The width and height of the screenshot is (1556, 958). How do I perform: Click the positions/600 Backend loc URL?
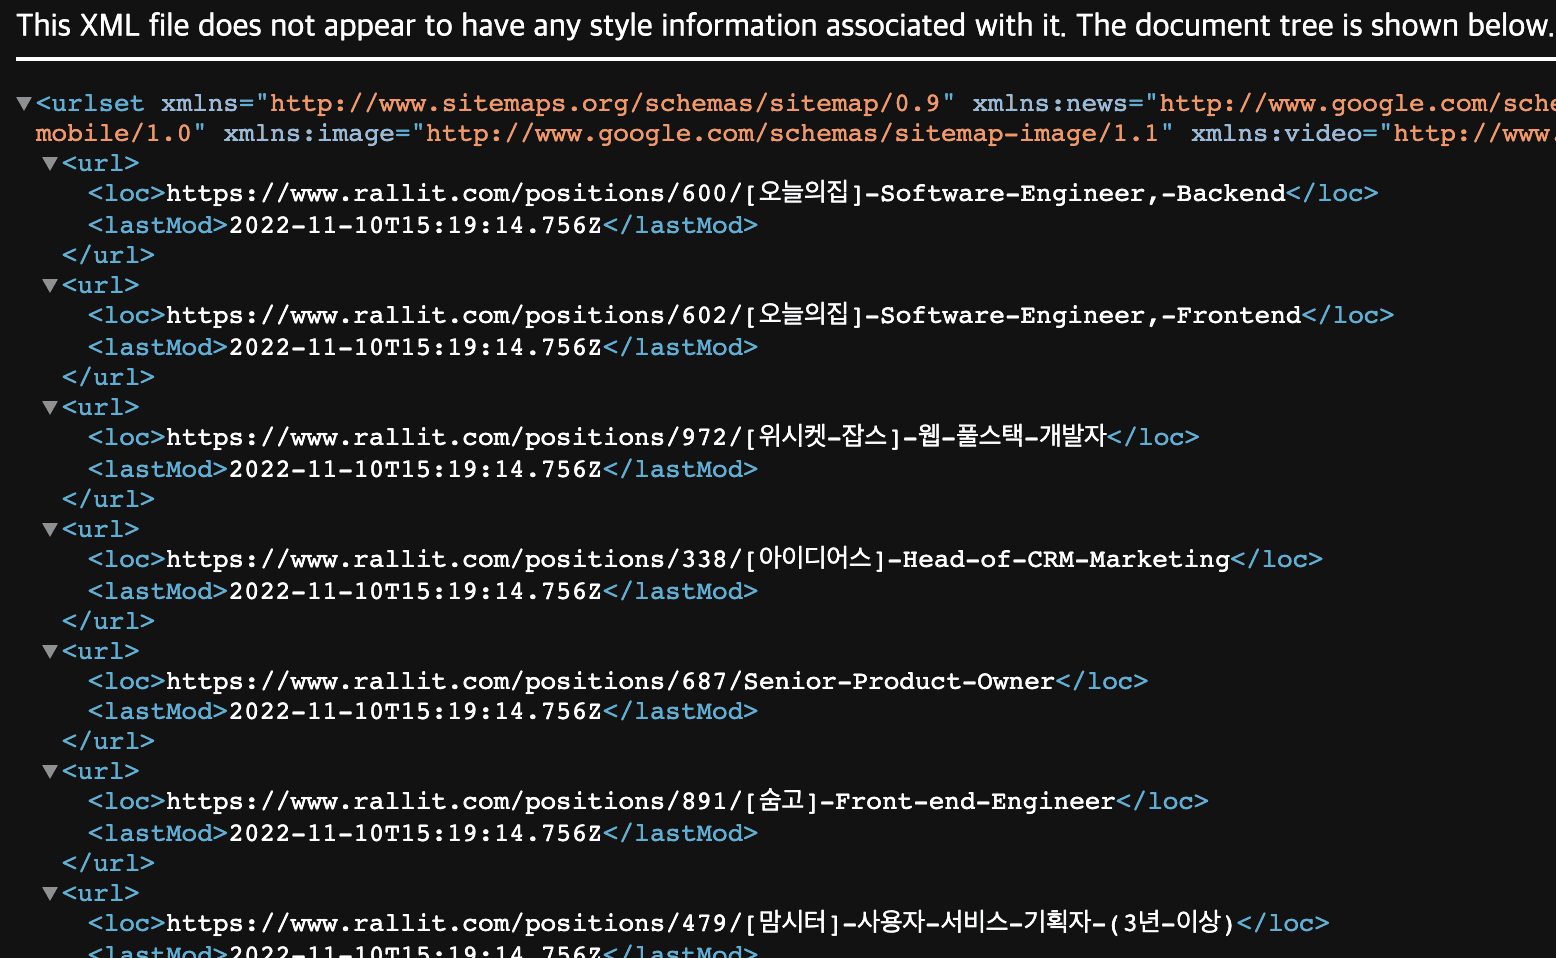click(x=726, y=193)
